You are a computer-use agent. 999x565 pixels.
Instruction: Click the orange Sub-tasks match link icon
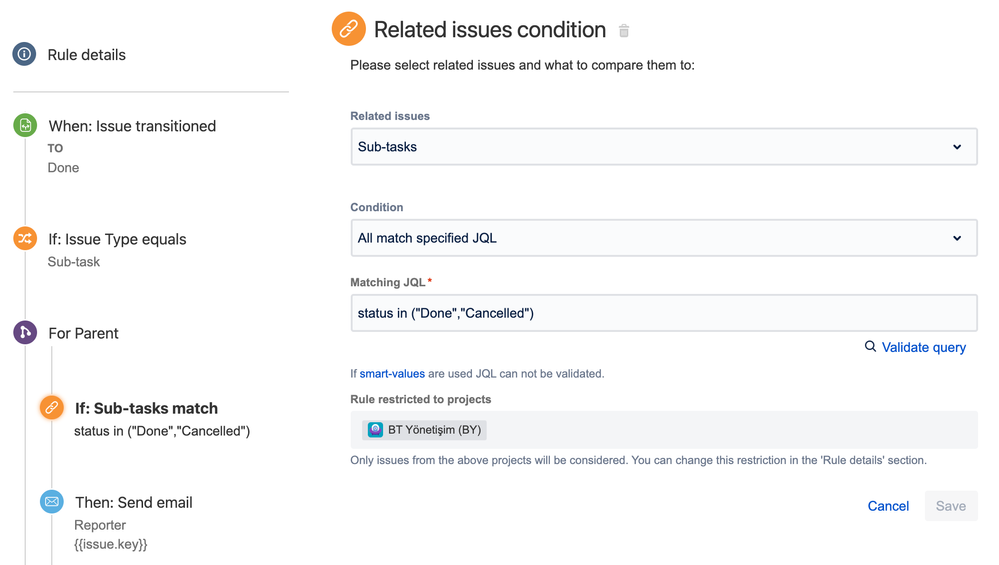pos(51,408)
